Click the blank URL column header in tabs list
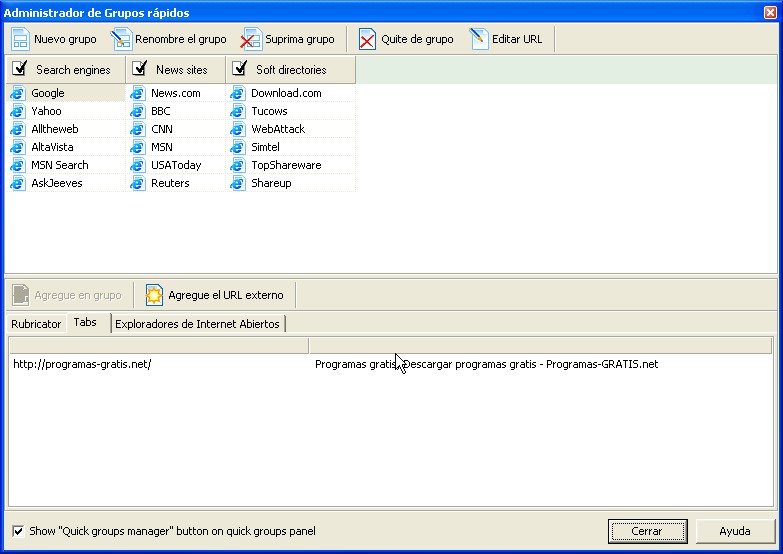Screen dimensions: 783x554 (x=159, y=345)
